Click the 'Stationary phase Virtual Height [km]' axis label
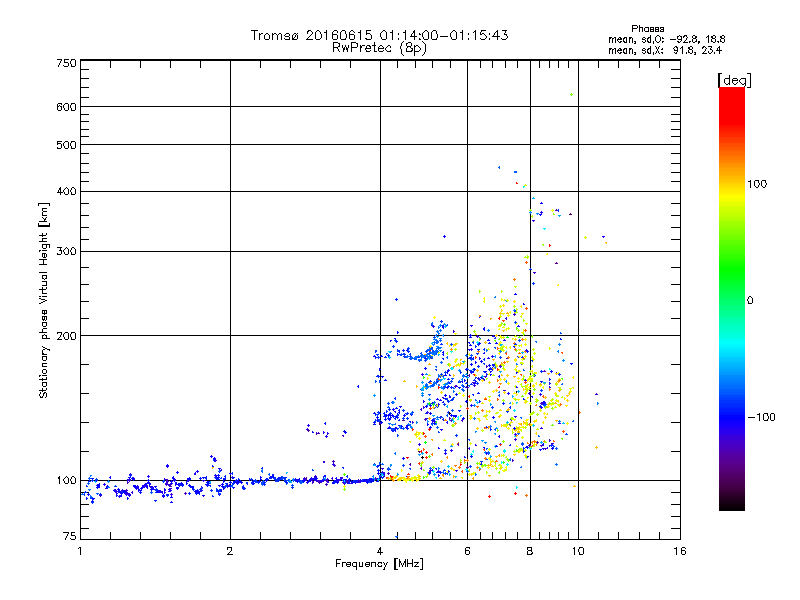The image size is (800, 600). click(43, 300)
